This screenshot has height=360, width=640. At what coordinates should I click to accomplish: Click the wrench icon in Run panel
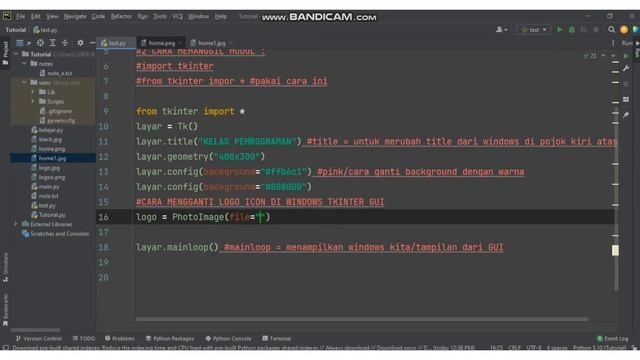click(626, 68)
